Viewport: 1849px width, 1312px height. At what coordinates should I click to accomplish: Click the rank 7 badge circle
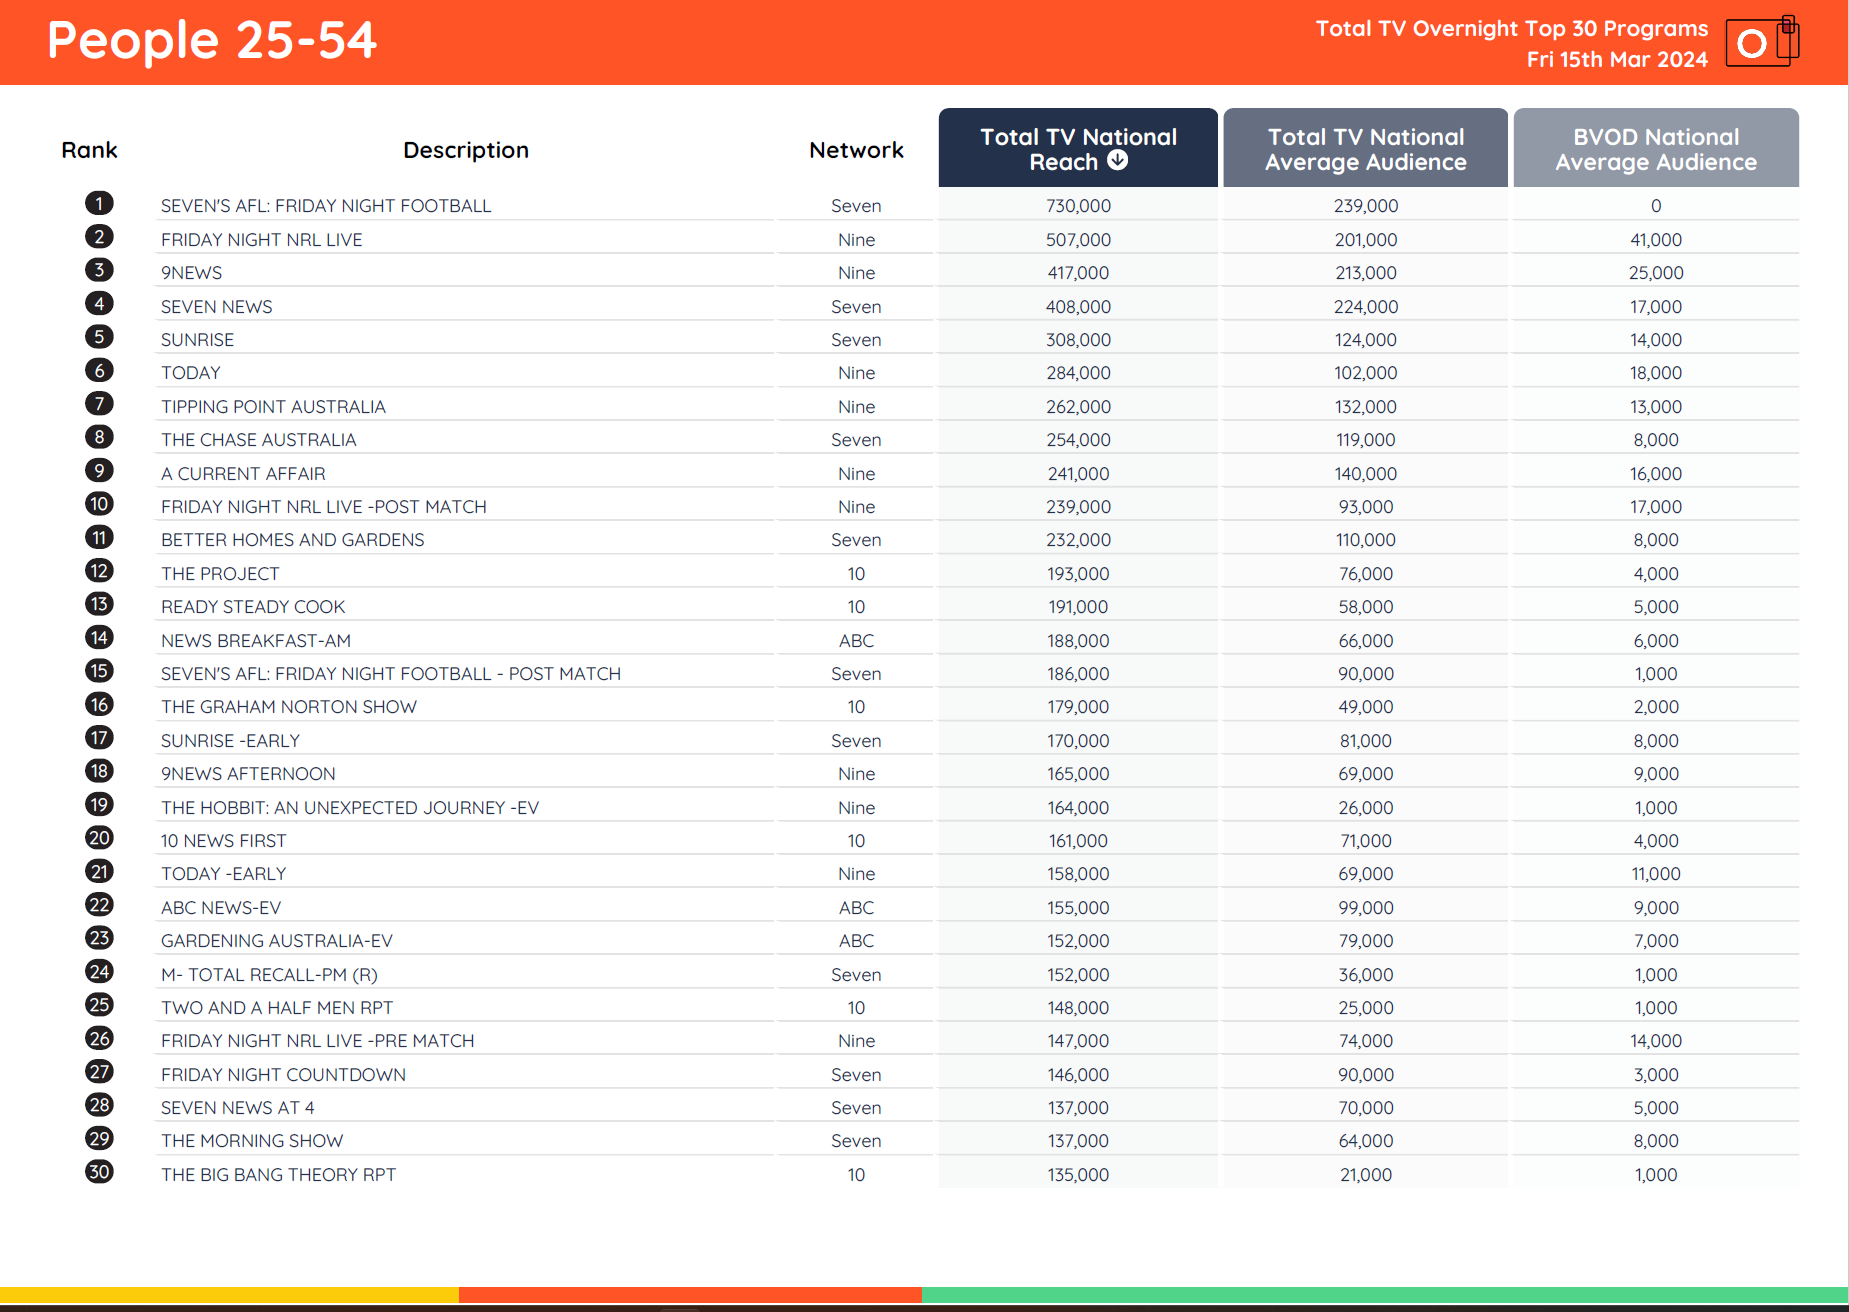(99, 403)
